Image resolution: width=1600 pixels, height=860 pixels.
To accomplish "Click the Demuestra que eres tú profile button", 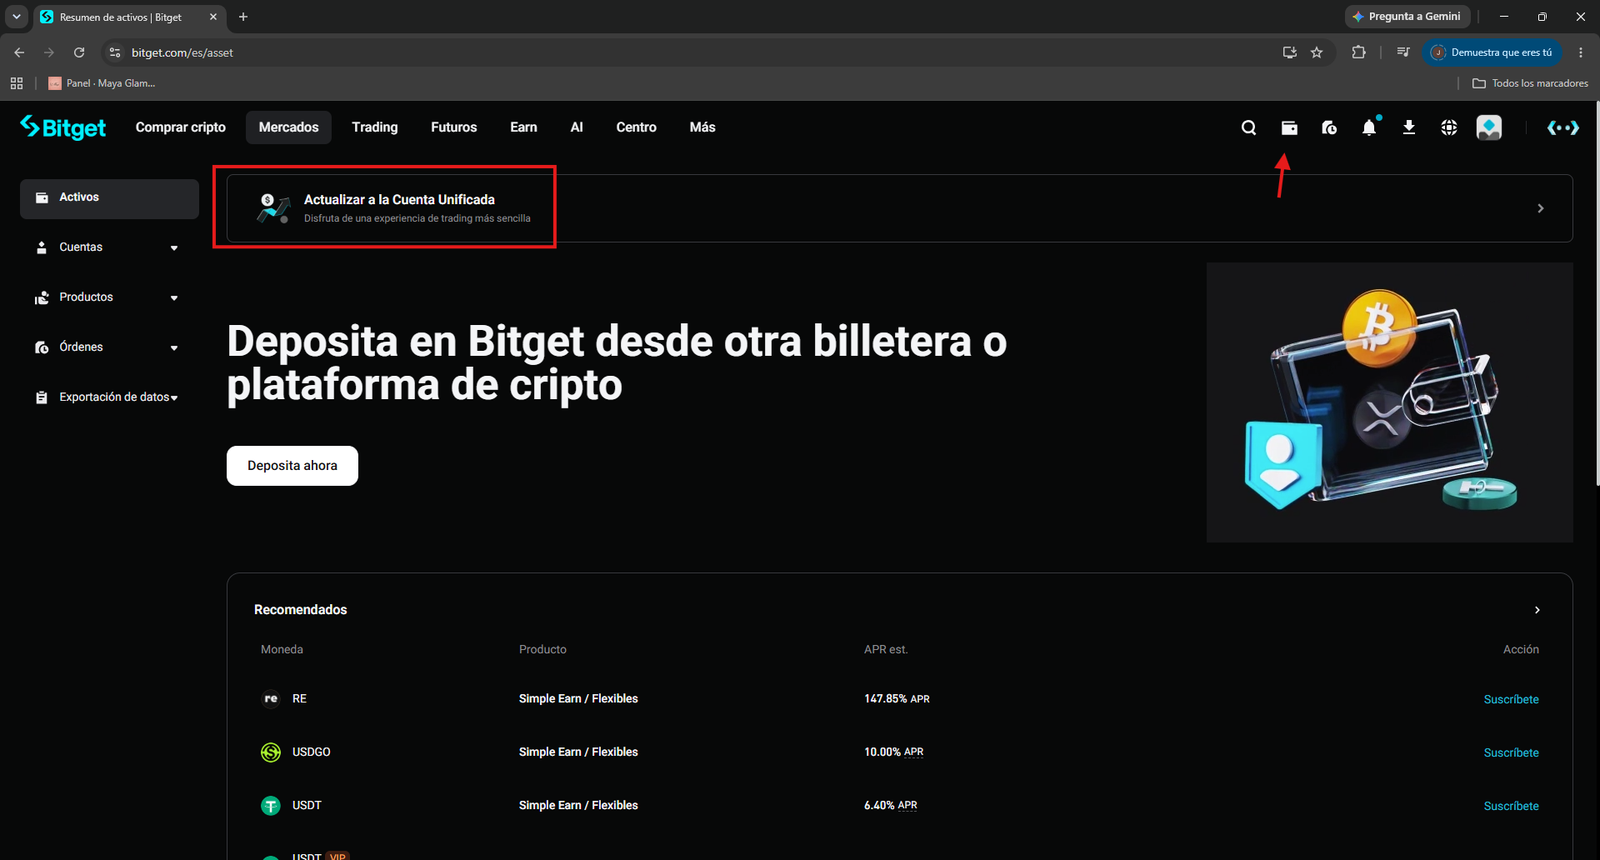I will click(1492, 52).
